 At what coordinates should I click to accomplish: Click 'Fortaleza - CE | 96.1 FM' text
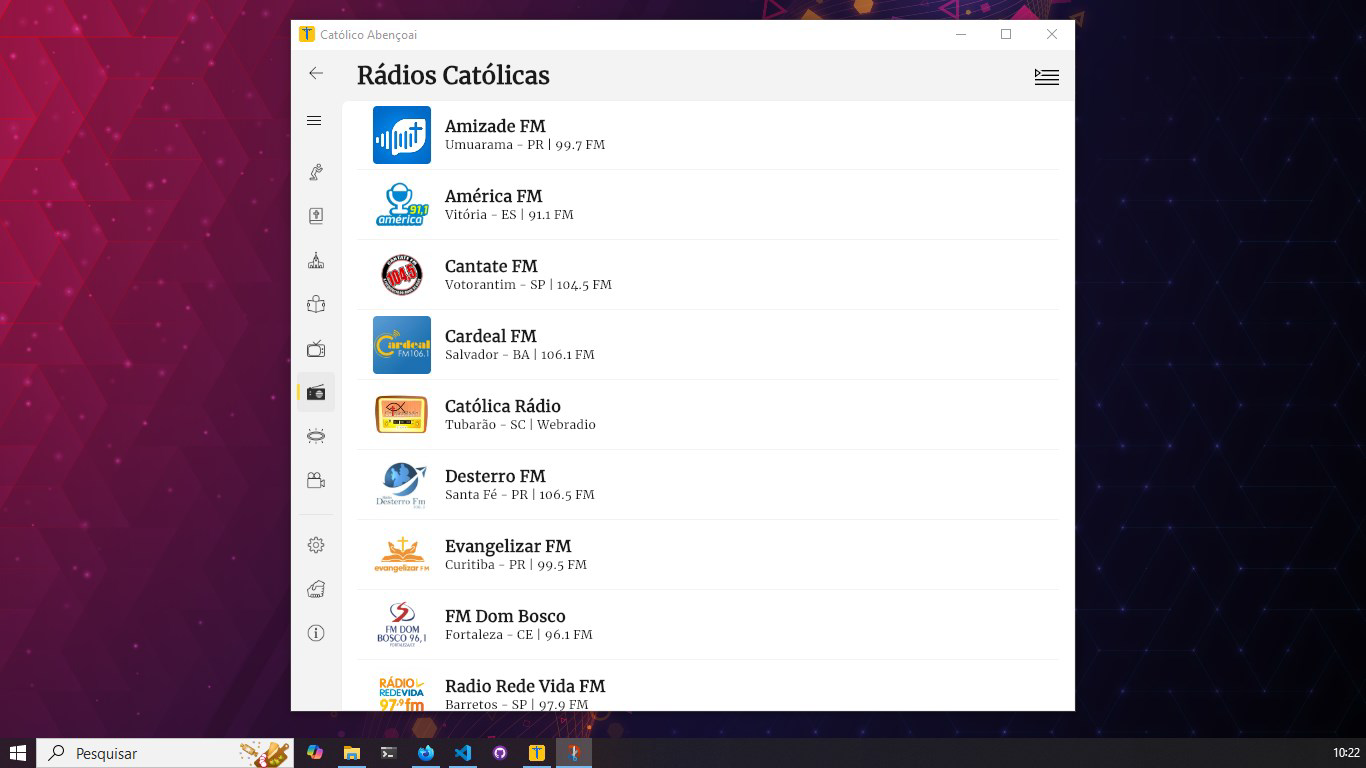pos(519,635)
